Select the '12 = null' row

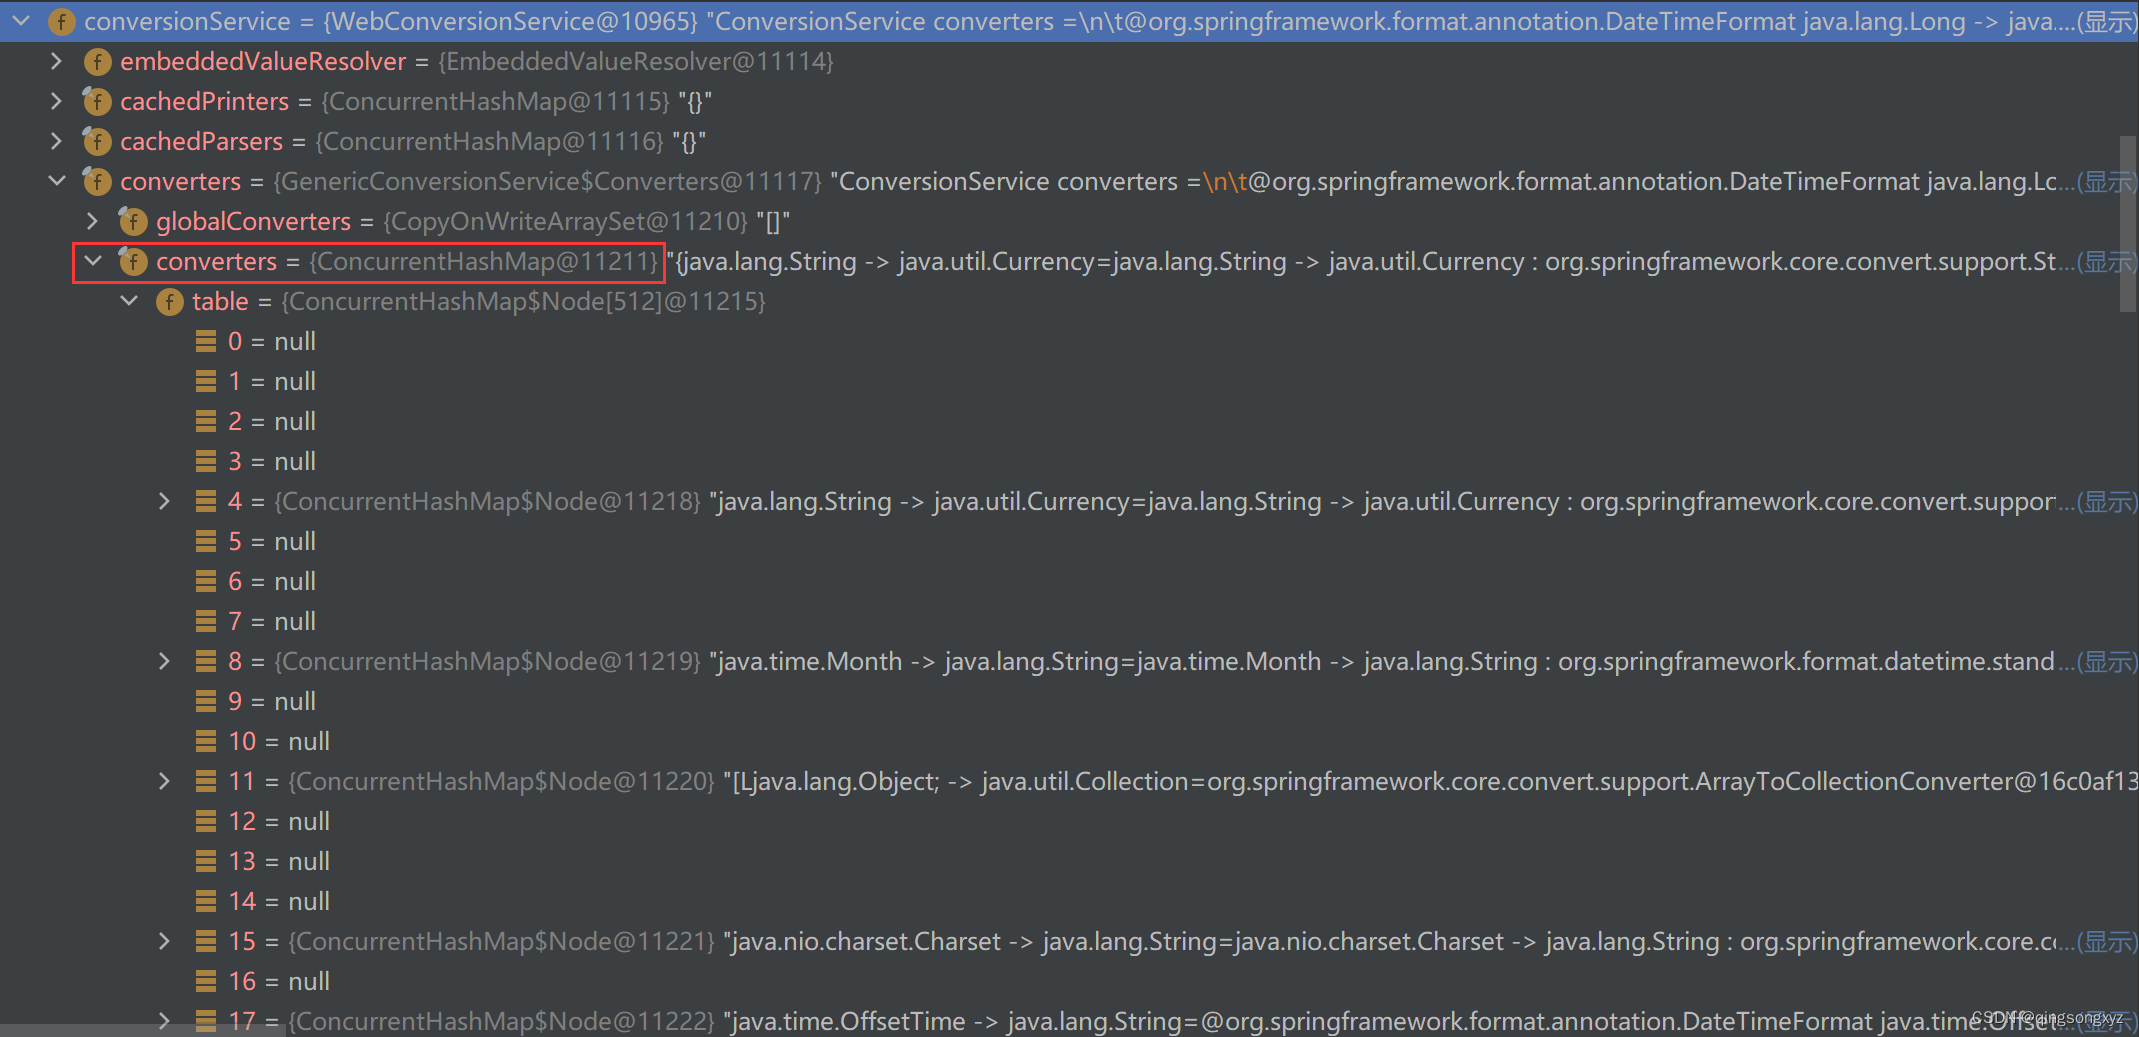coord(279,821)
